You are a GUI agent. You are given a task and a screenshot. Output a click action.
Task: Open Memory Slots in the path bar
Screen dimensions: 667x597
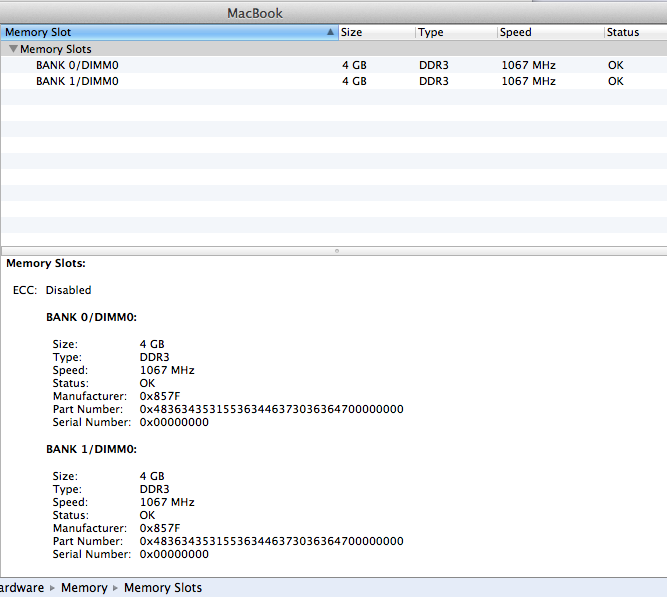click(x=163, y=588)
